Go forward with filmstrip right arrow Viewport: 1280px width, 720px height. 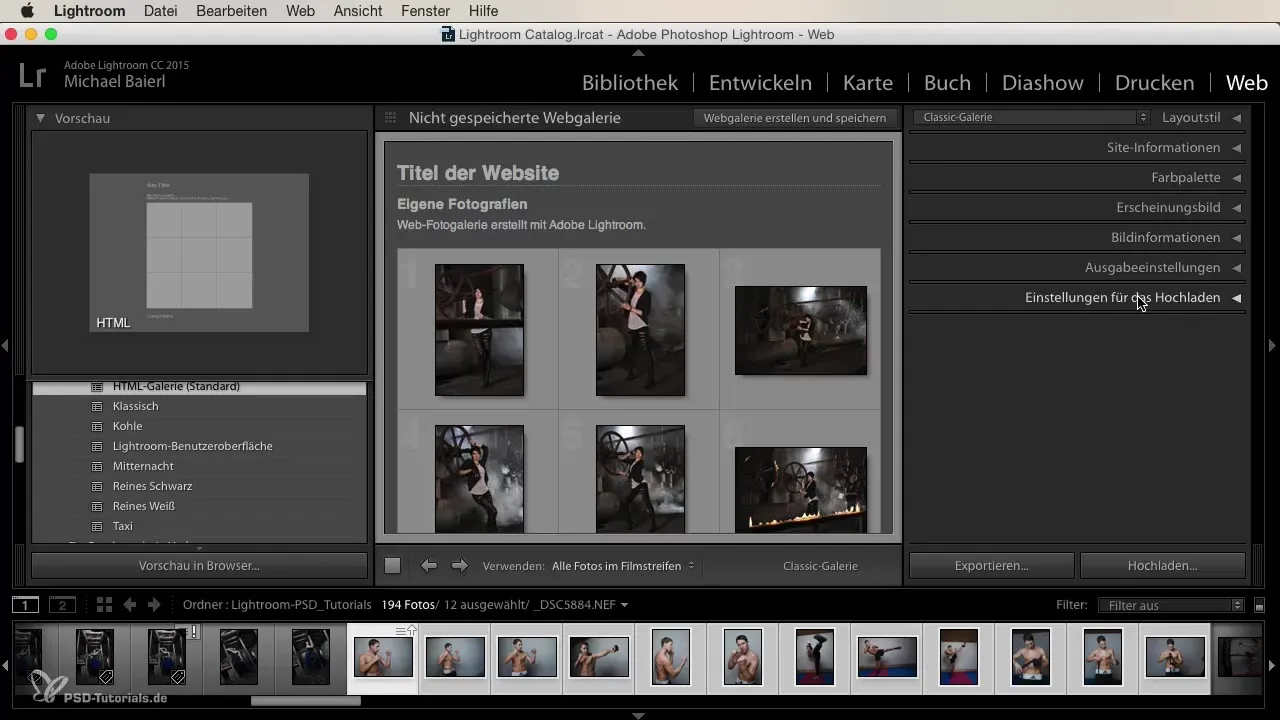[154, 605]
